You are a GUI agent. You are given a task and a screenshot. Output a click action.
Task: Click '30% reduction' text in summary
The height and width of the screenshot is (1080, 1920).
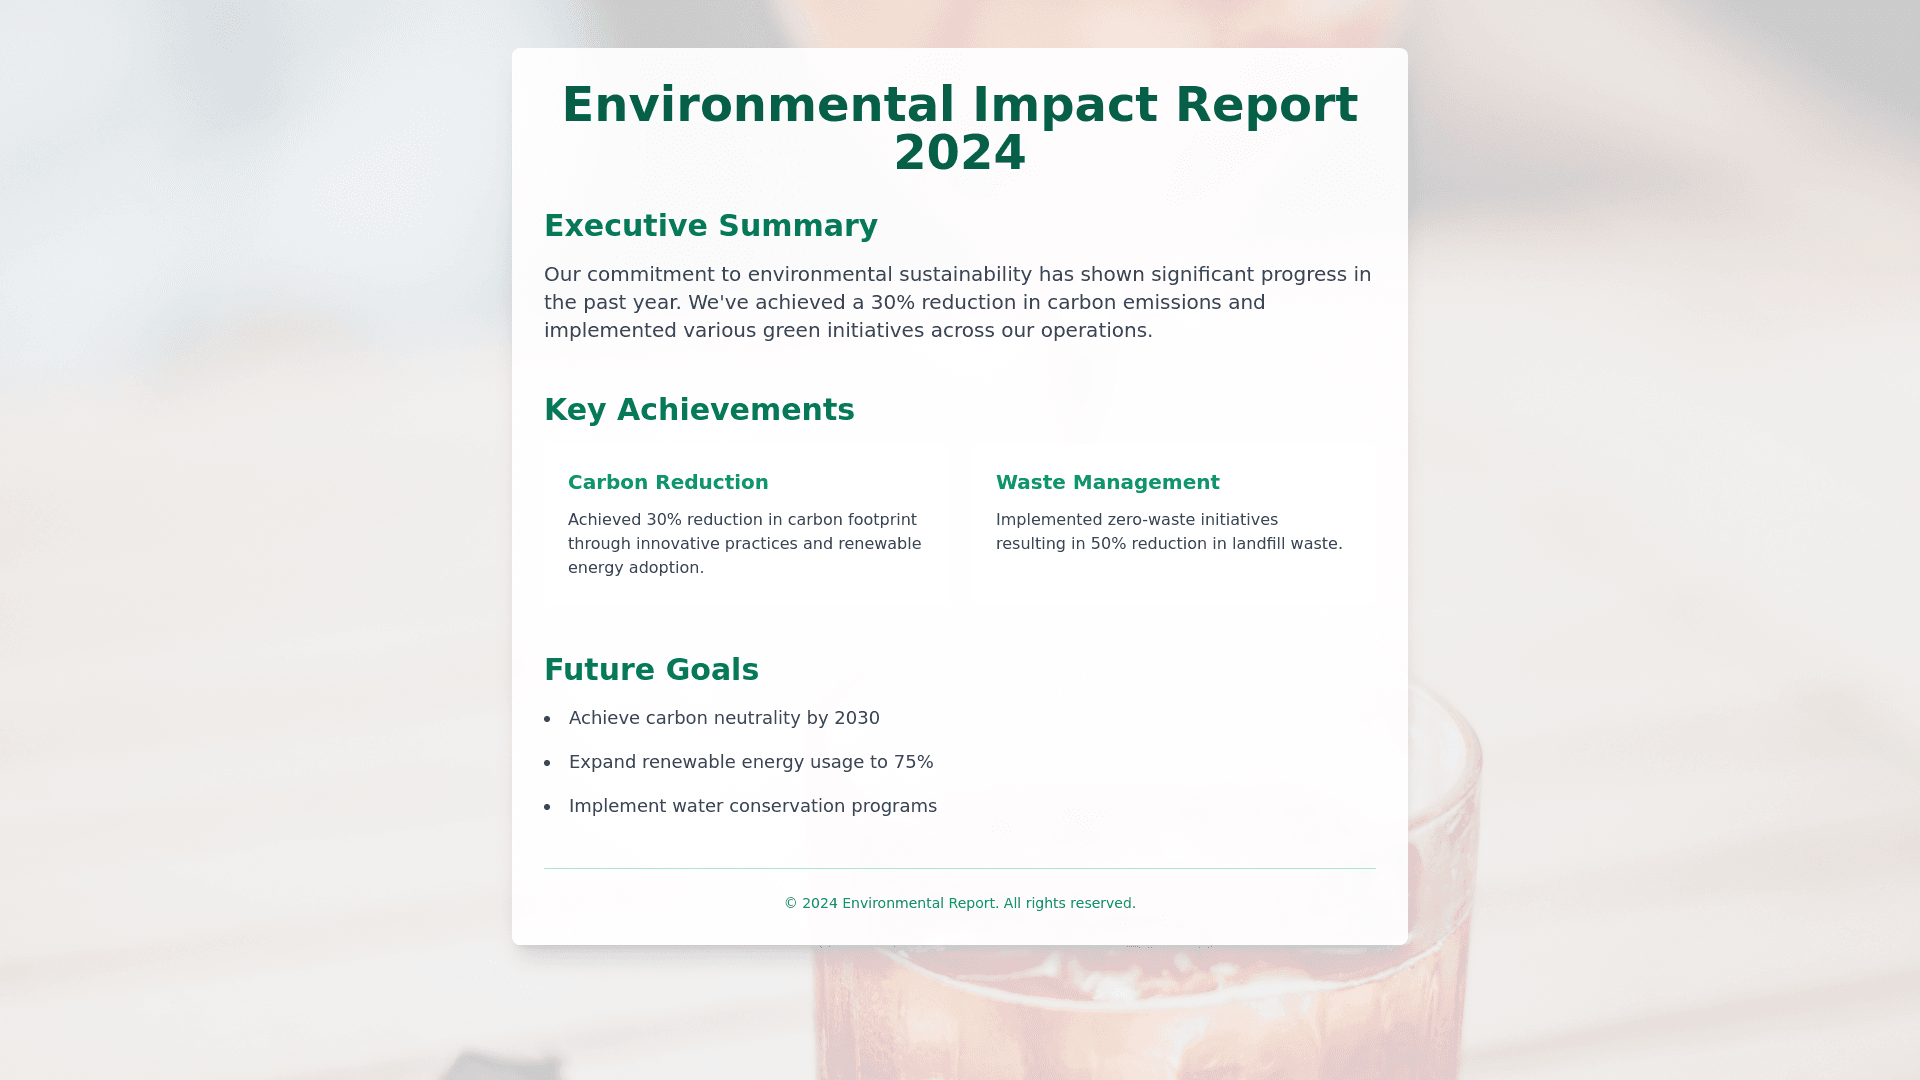942,303
